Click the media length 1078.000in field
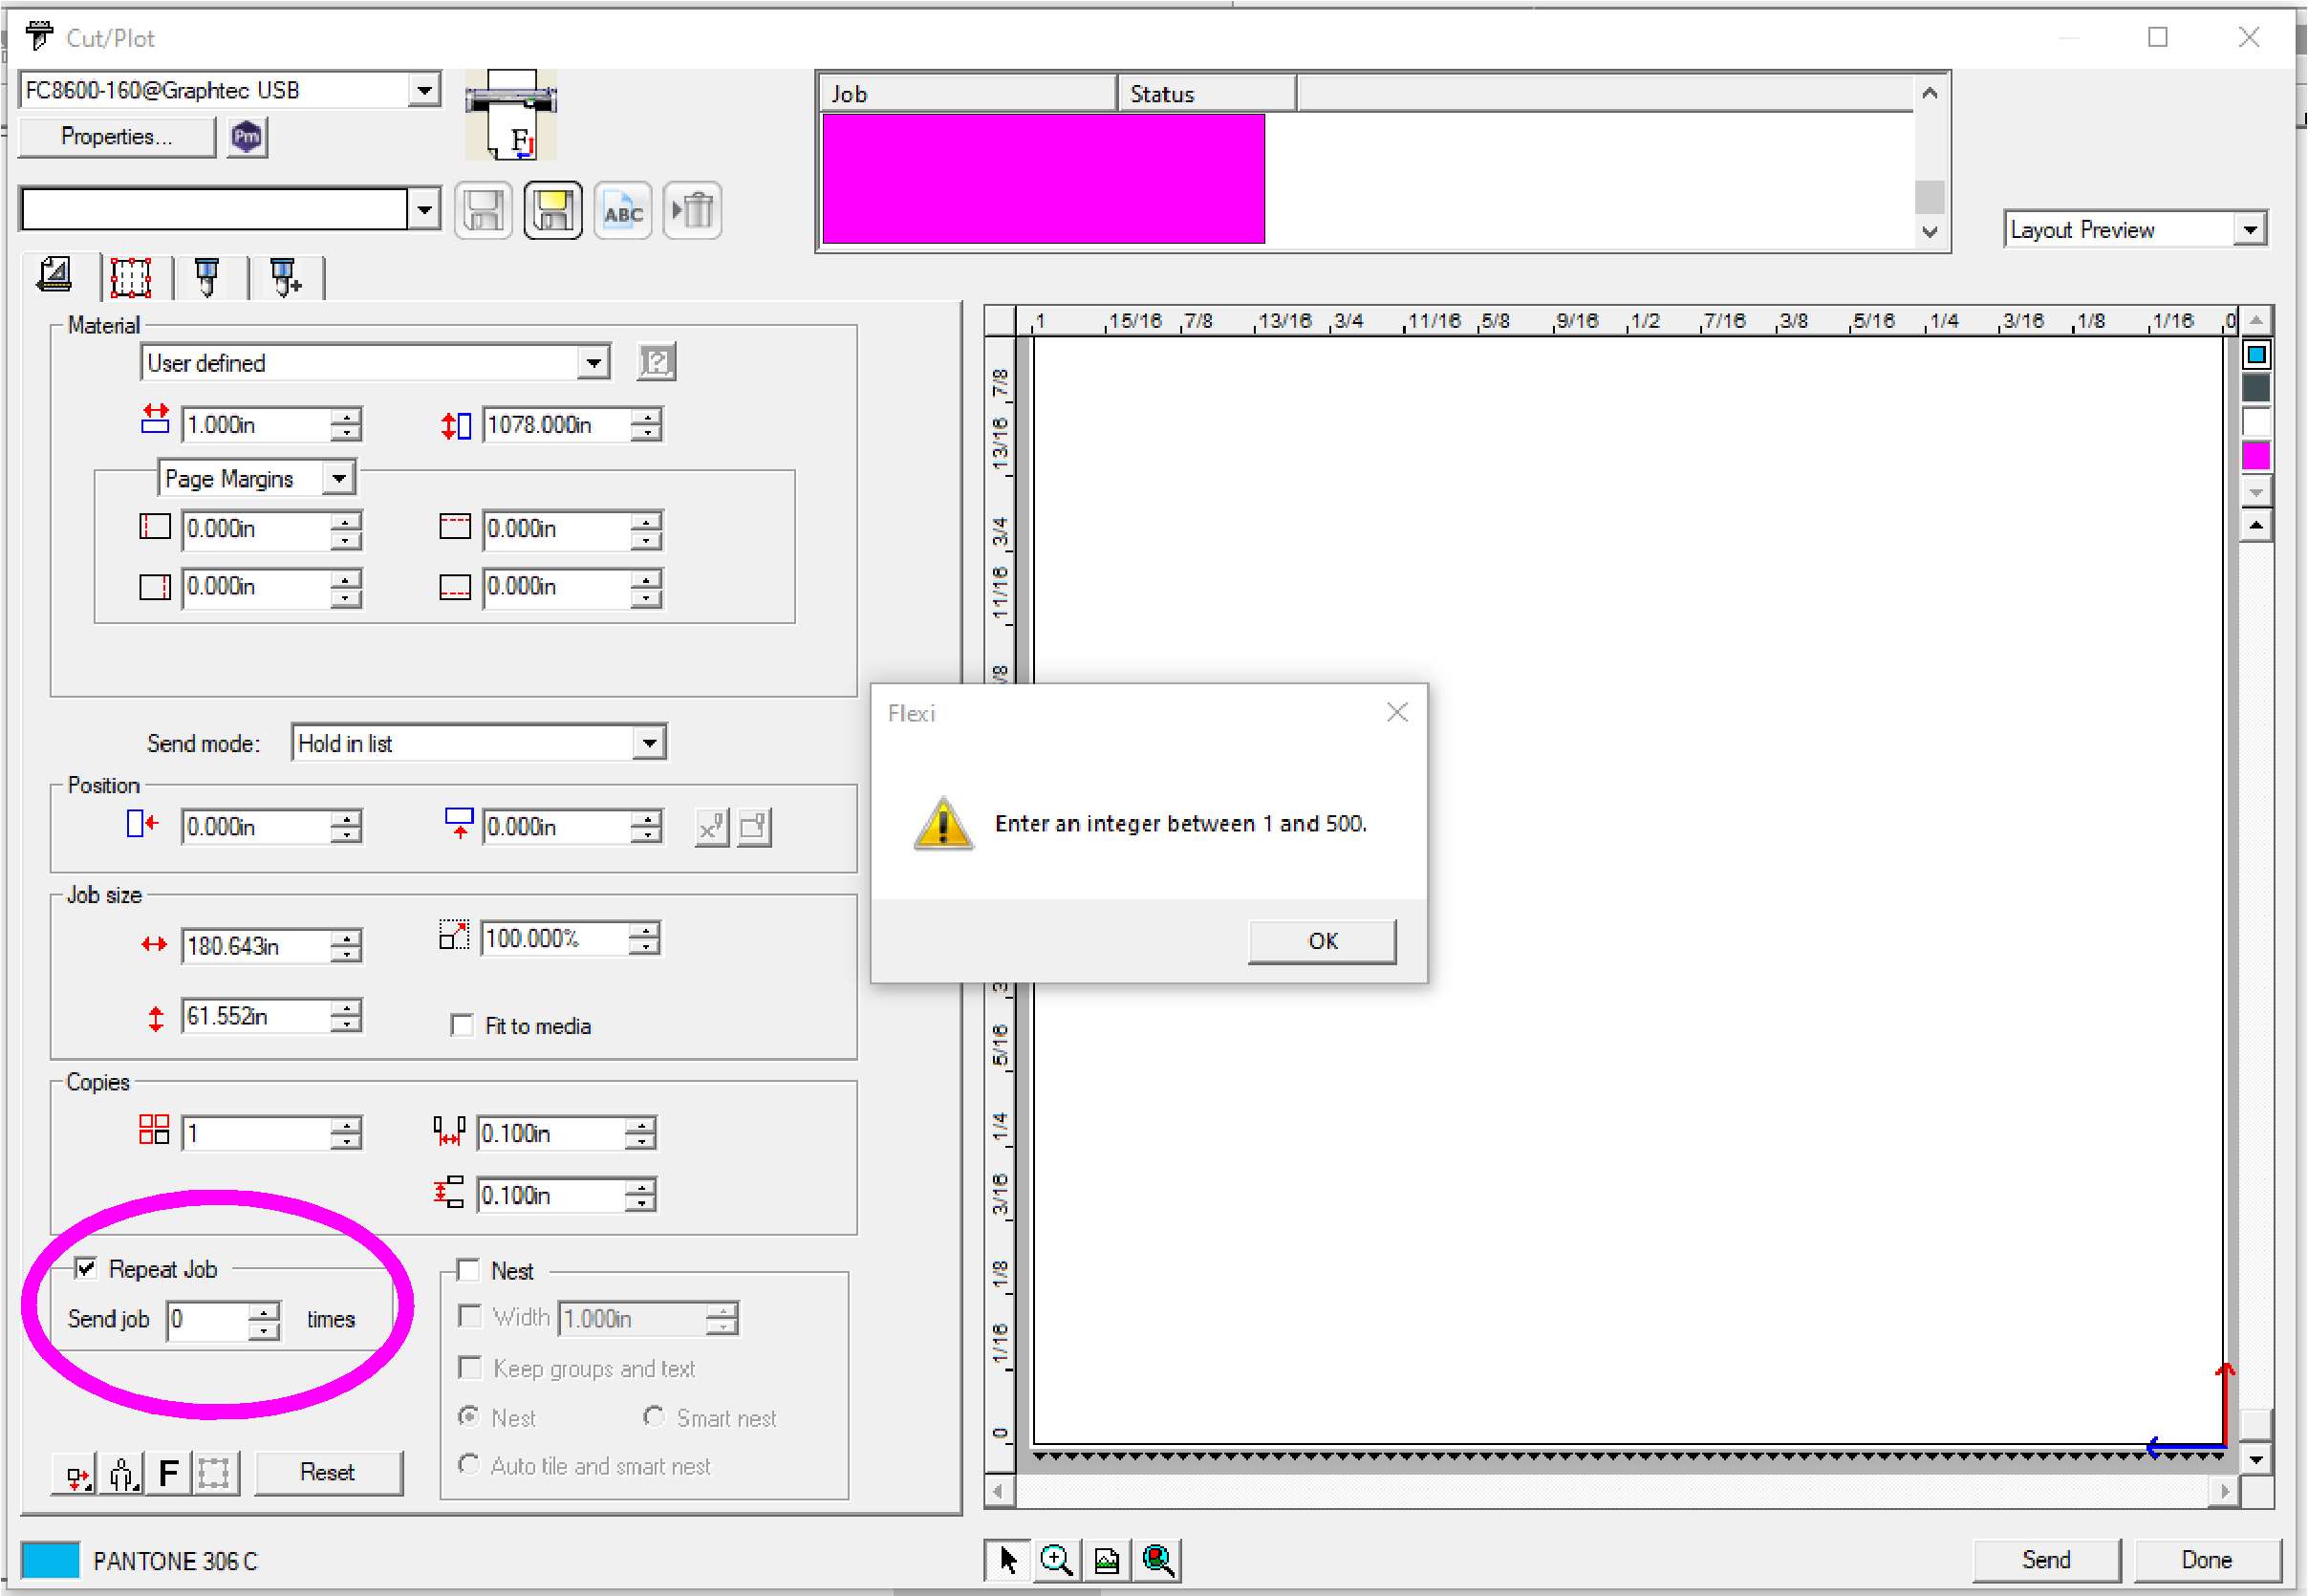This screenshot has width=2308, height=1596. [x=557, y=425]
